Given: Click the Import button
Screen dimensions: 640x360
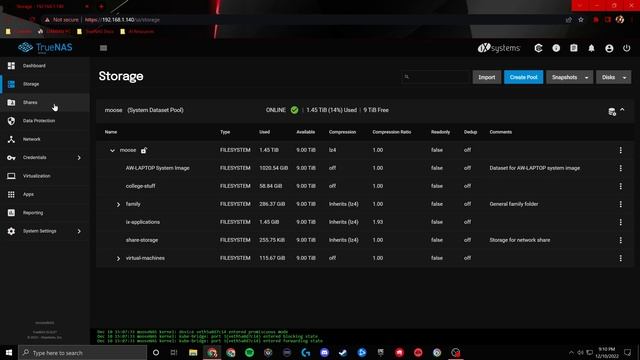Looking at the screenshot, I should tap(487, 77).
